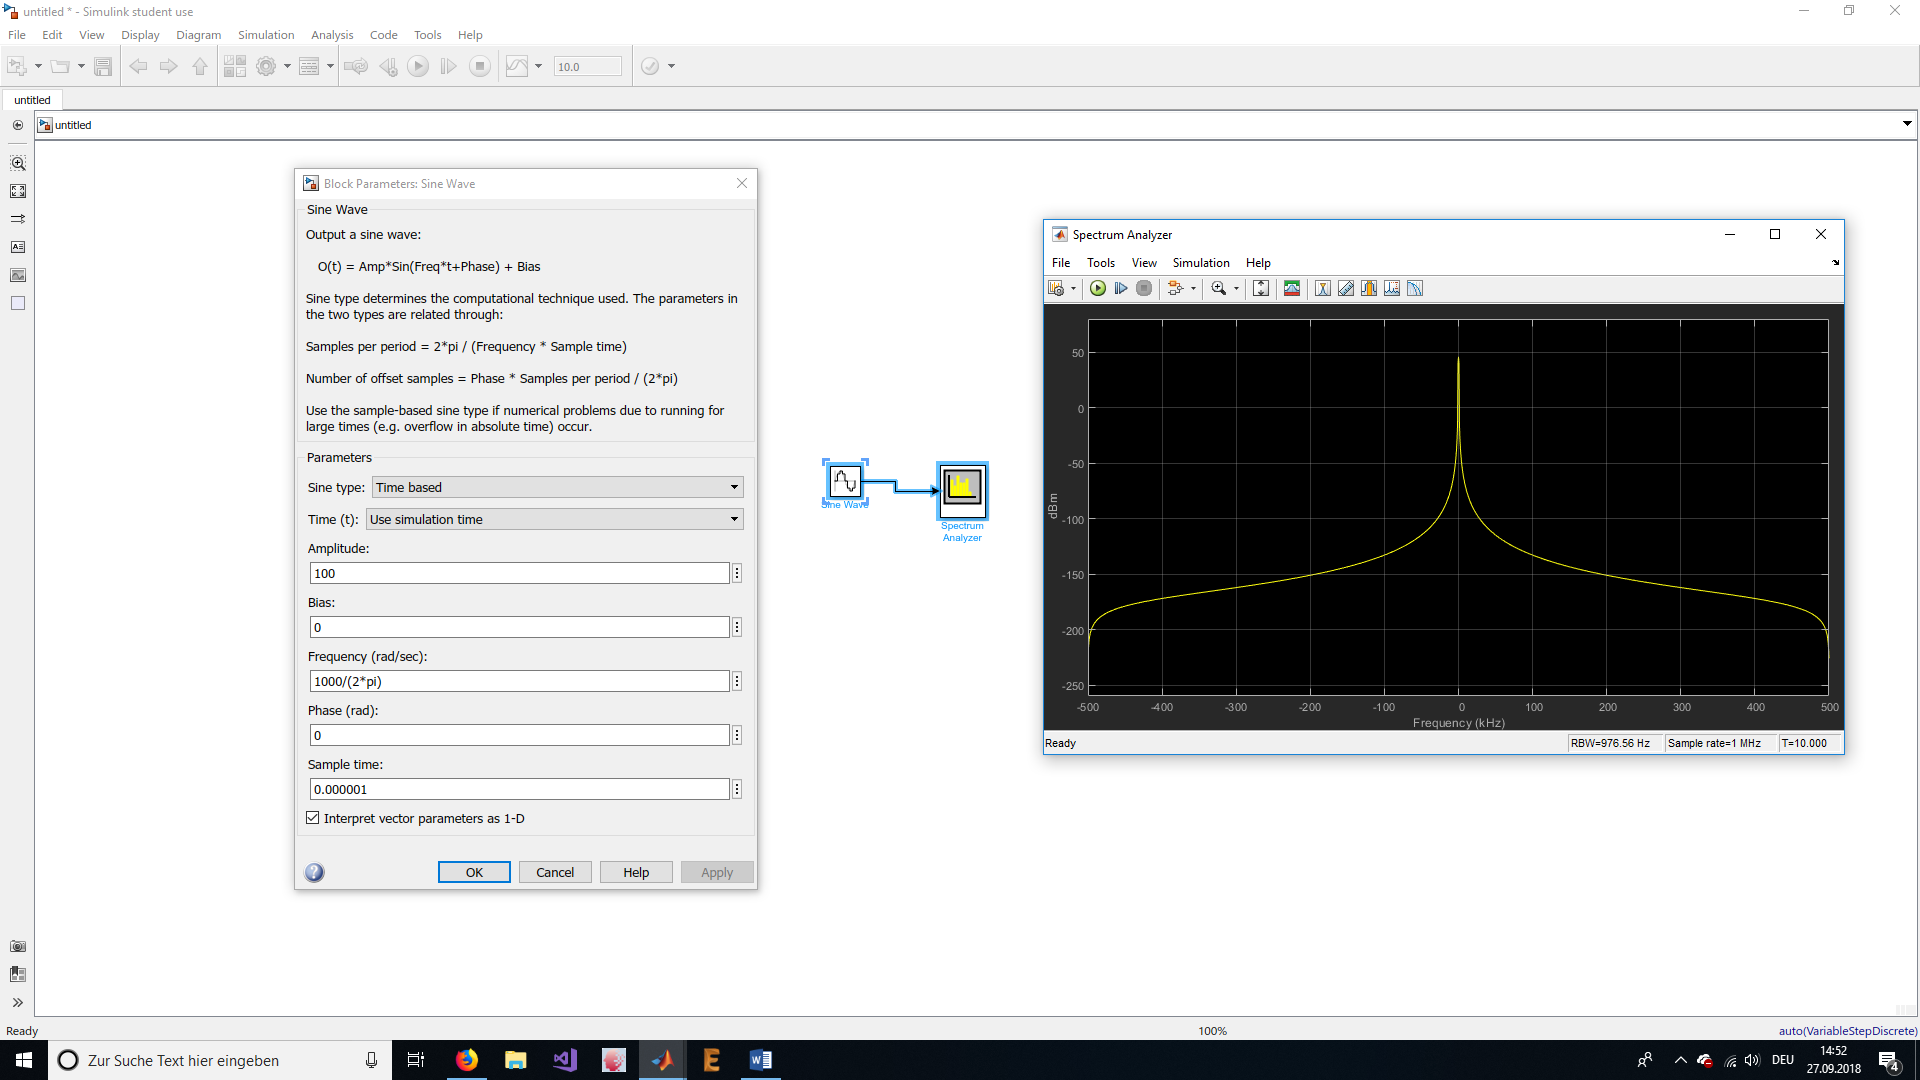Click Model Explorer icon in Simulink toolbar

pos(309,67)
